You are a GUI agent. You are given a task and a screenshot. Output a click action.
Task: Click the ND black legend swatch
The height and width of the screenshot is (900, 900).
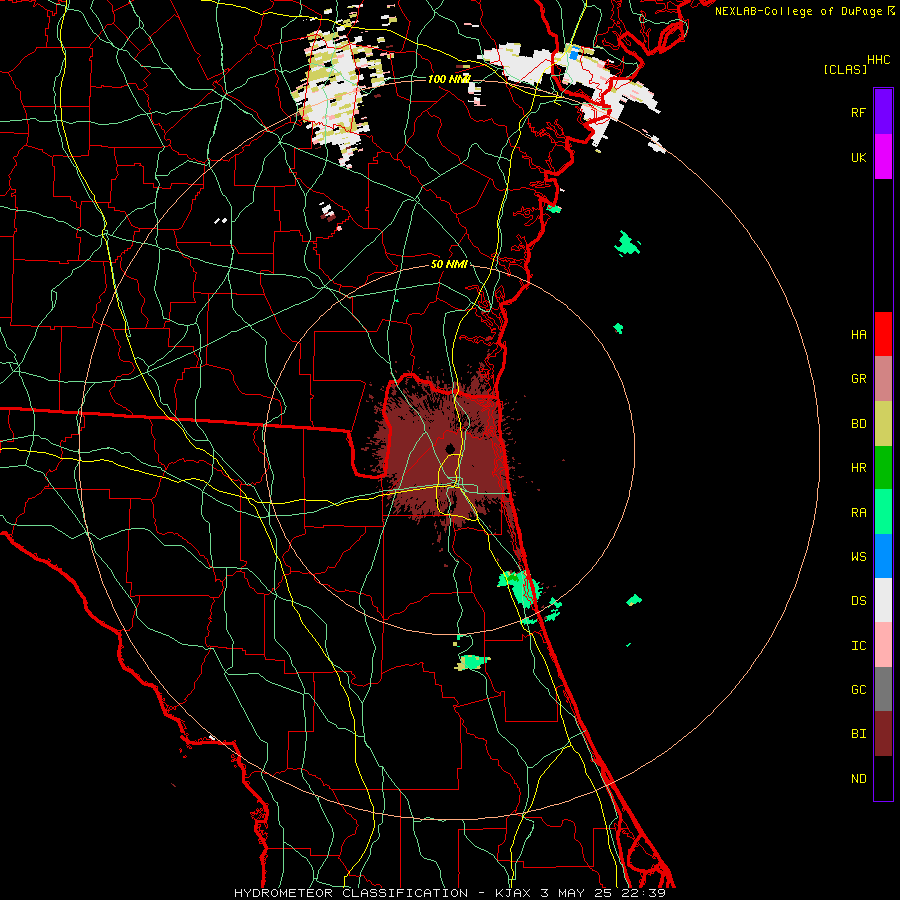(883, 778)
